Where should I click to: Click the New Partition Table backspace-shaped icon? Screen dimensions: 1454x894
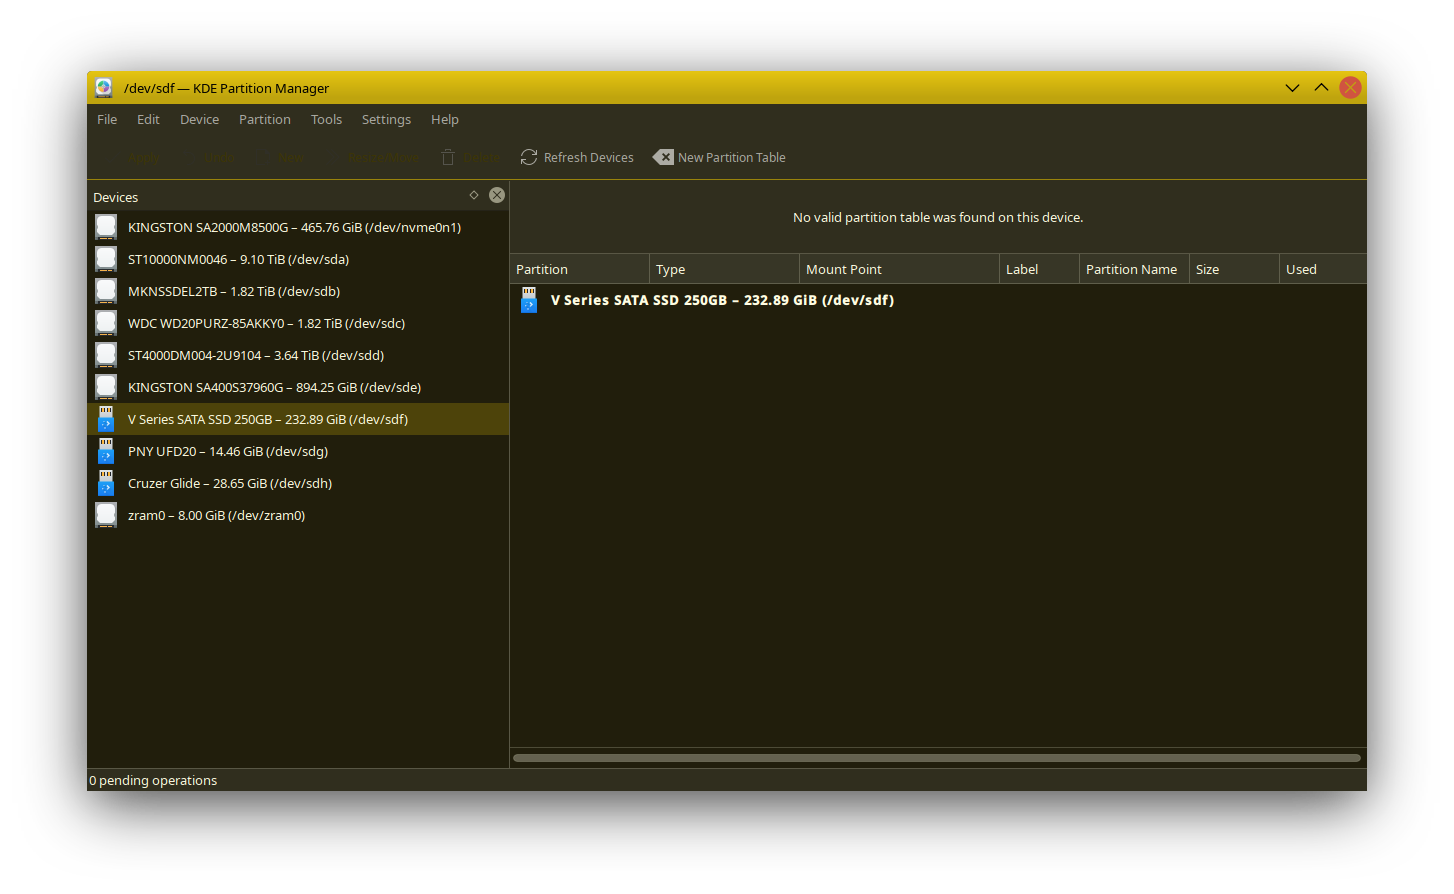click(663, 157)
